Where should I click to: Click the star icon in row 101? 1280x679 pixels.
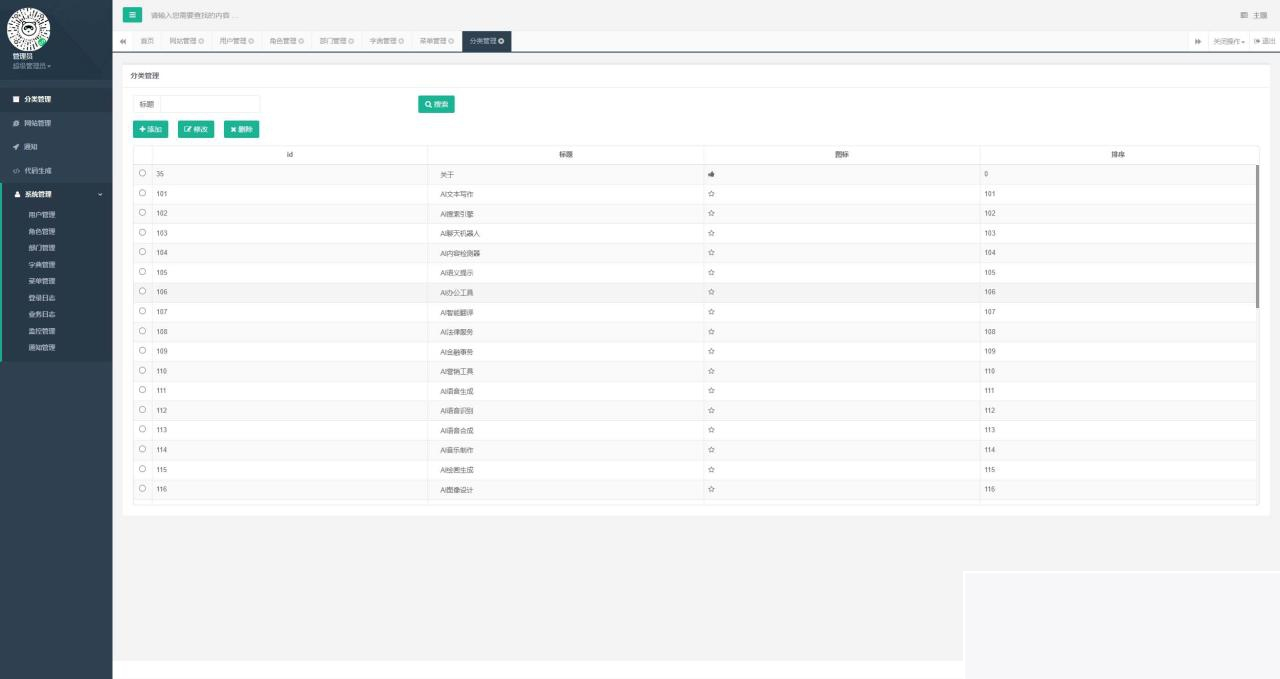pyautogui.click(x=711, y=193)
